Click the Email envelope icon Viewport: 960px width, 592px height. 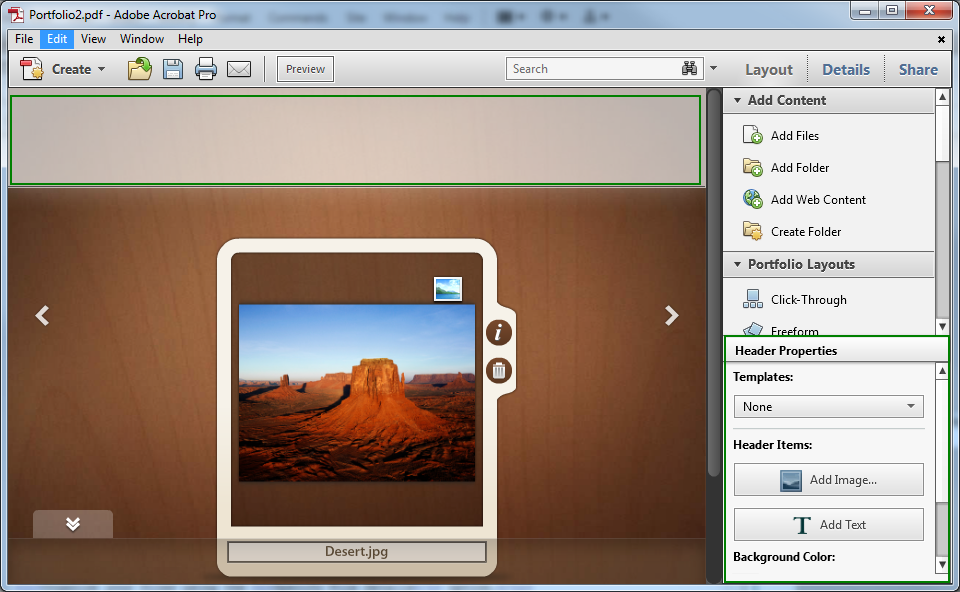[x=238, y=69]
